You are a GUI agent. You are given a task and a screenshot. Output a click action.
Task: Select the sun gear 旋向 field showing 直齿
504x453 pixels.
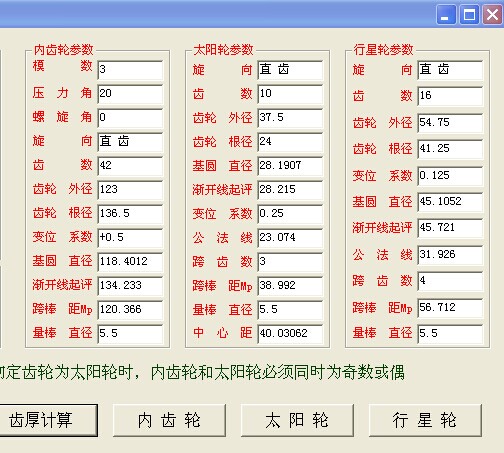pyautogui.click(x=290, y=70)
